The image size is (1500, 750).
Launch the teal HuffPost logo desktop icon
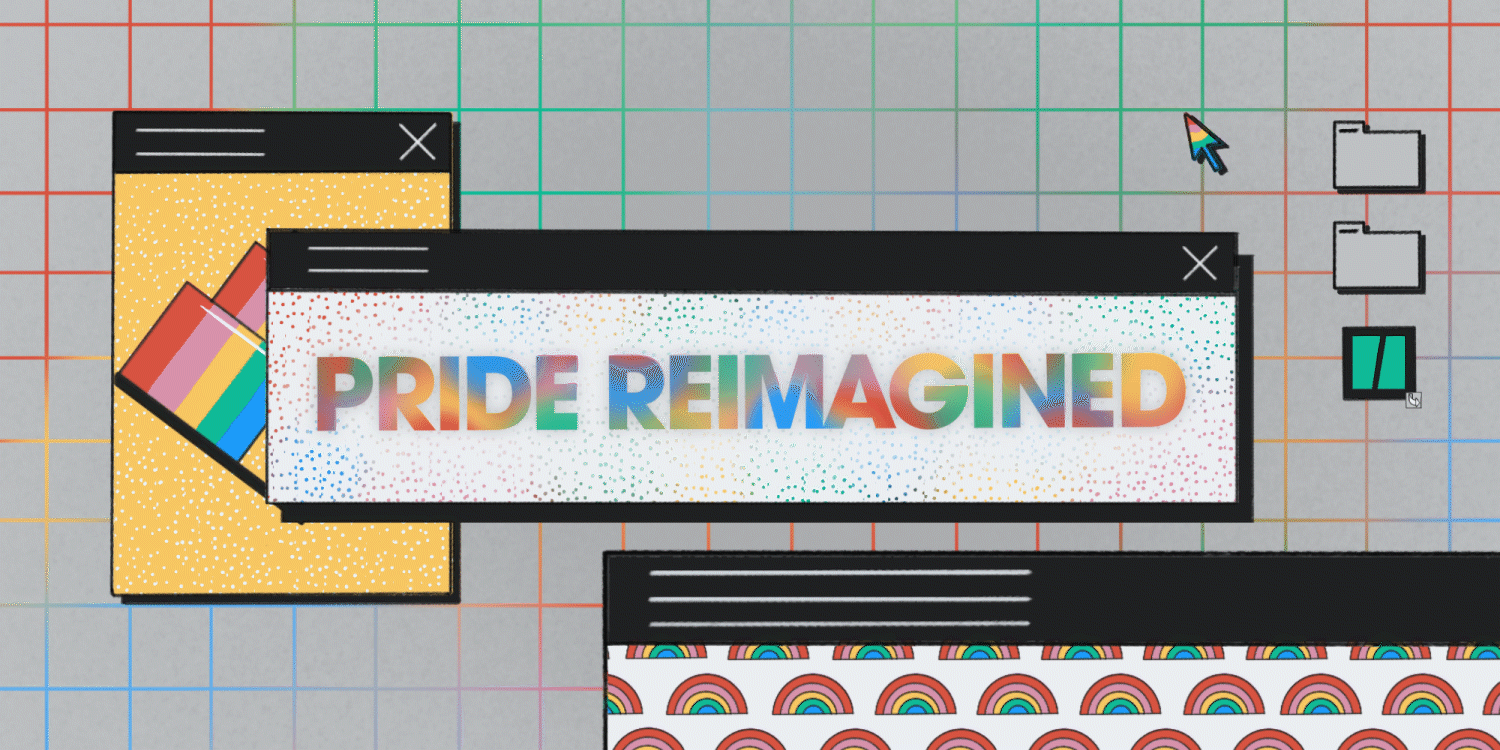(1378, 365)
